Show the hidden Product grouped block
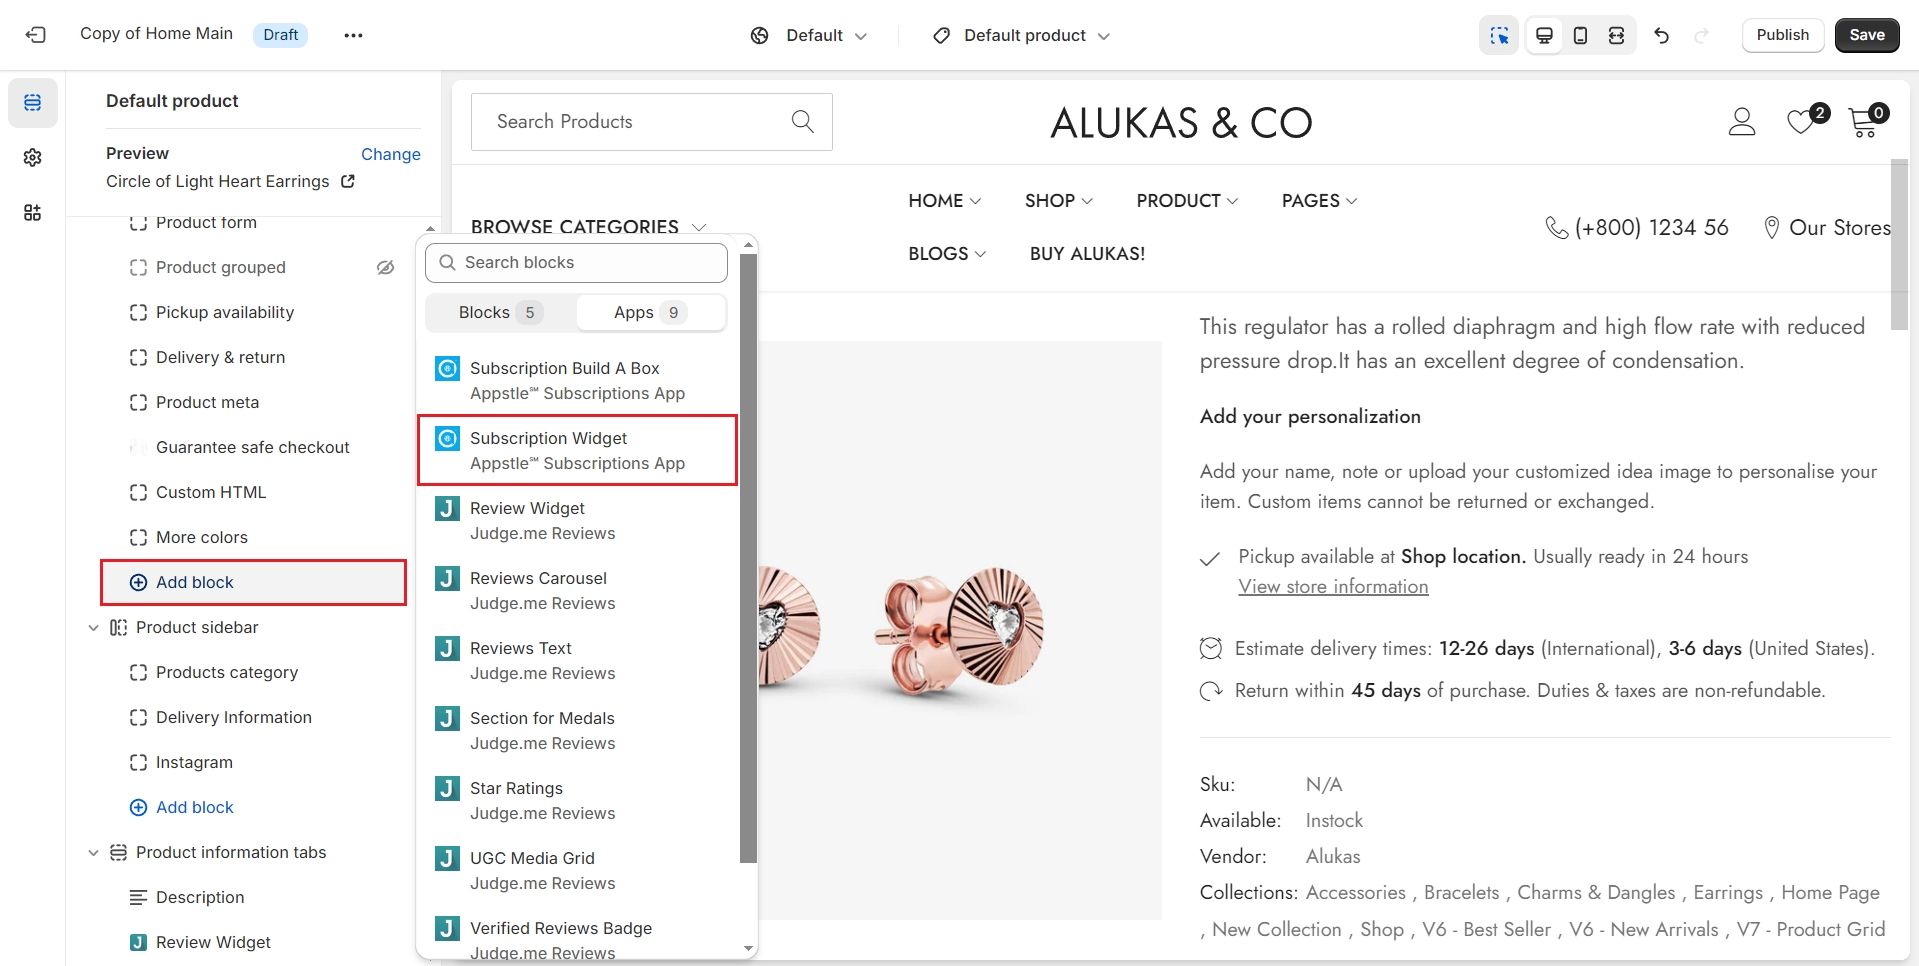This screenshot has width=1919, height=966. (385, 267)
